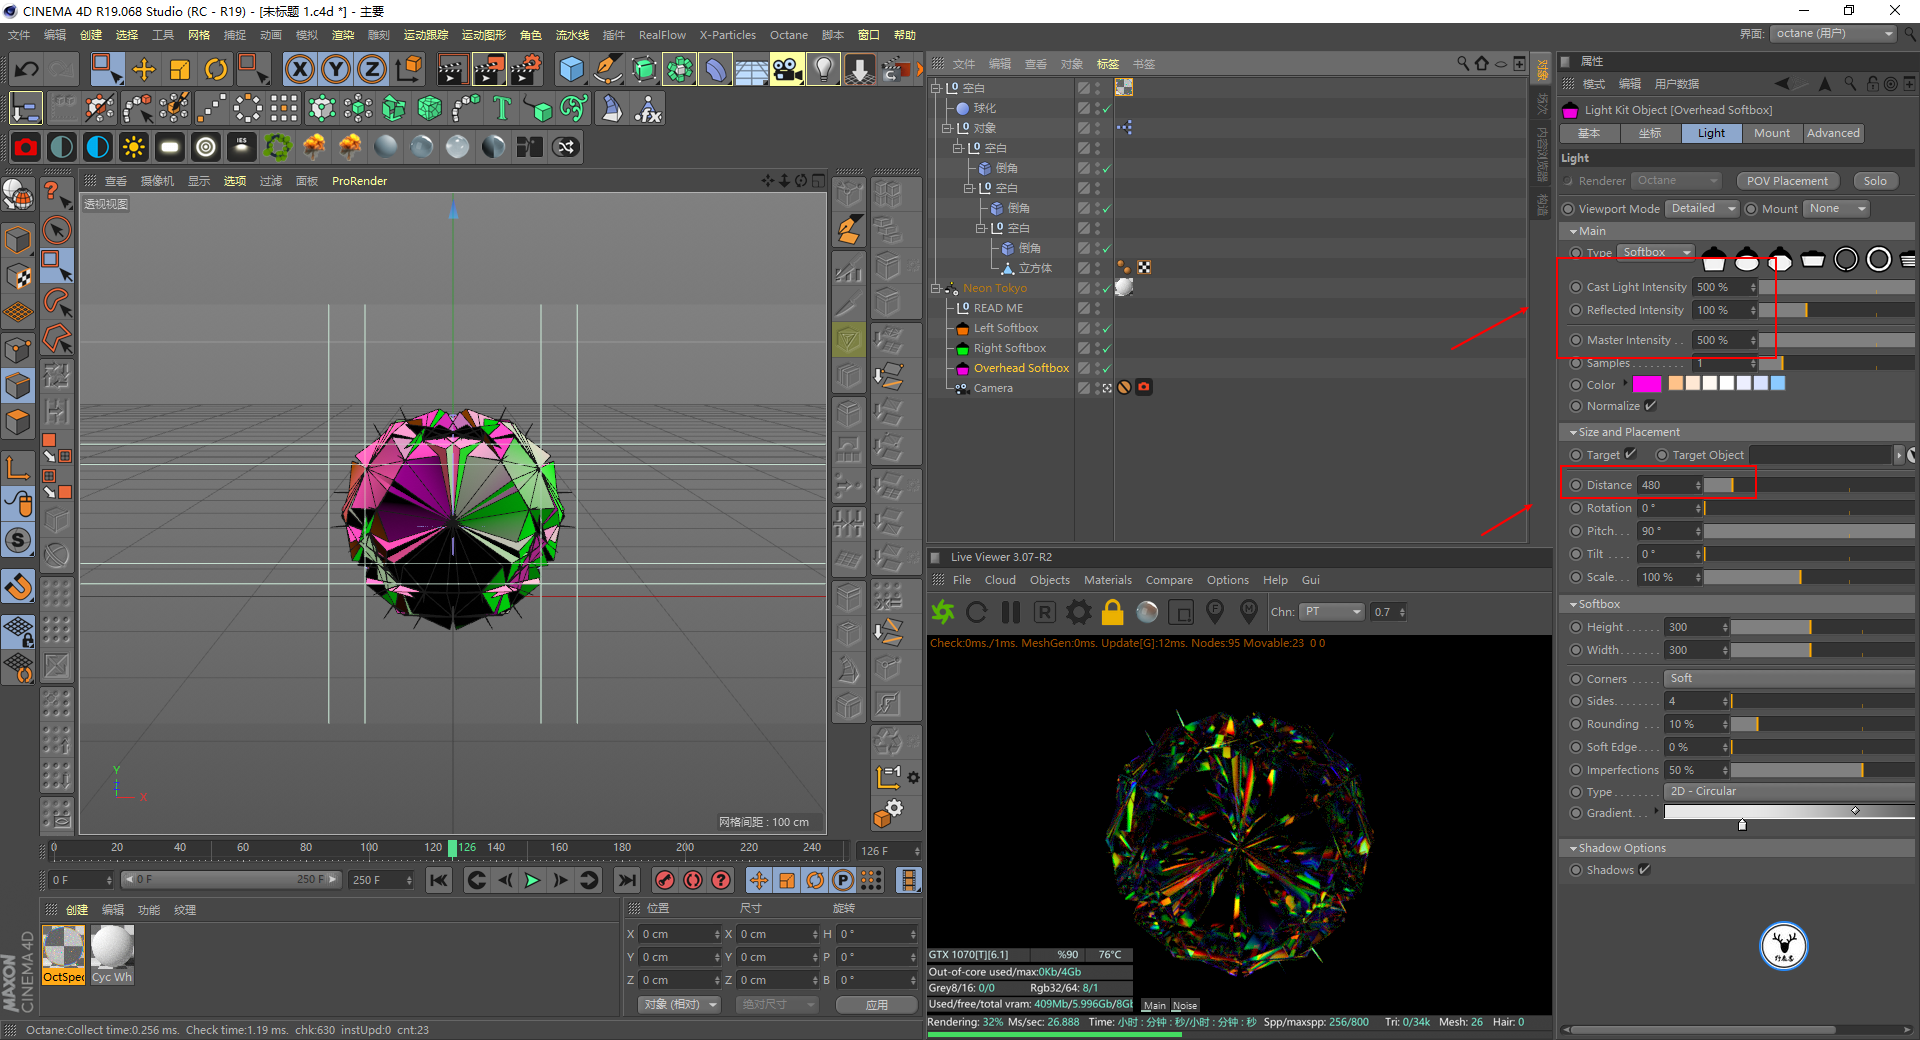Open the light Type Softbox dropdown
1920x1040 pixels.
pos(1656,252)
